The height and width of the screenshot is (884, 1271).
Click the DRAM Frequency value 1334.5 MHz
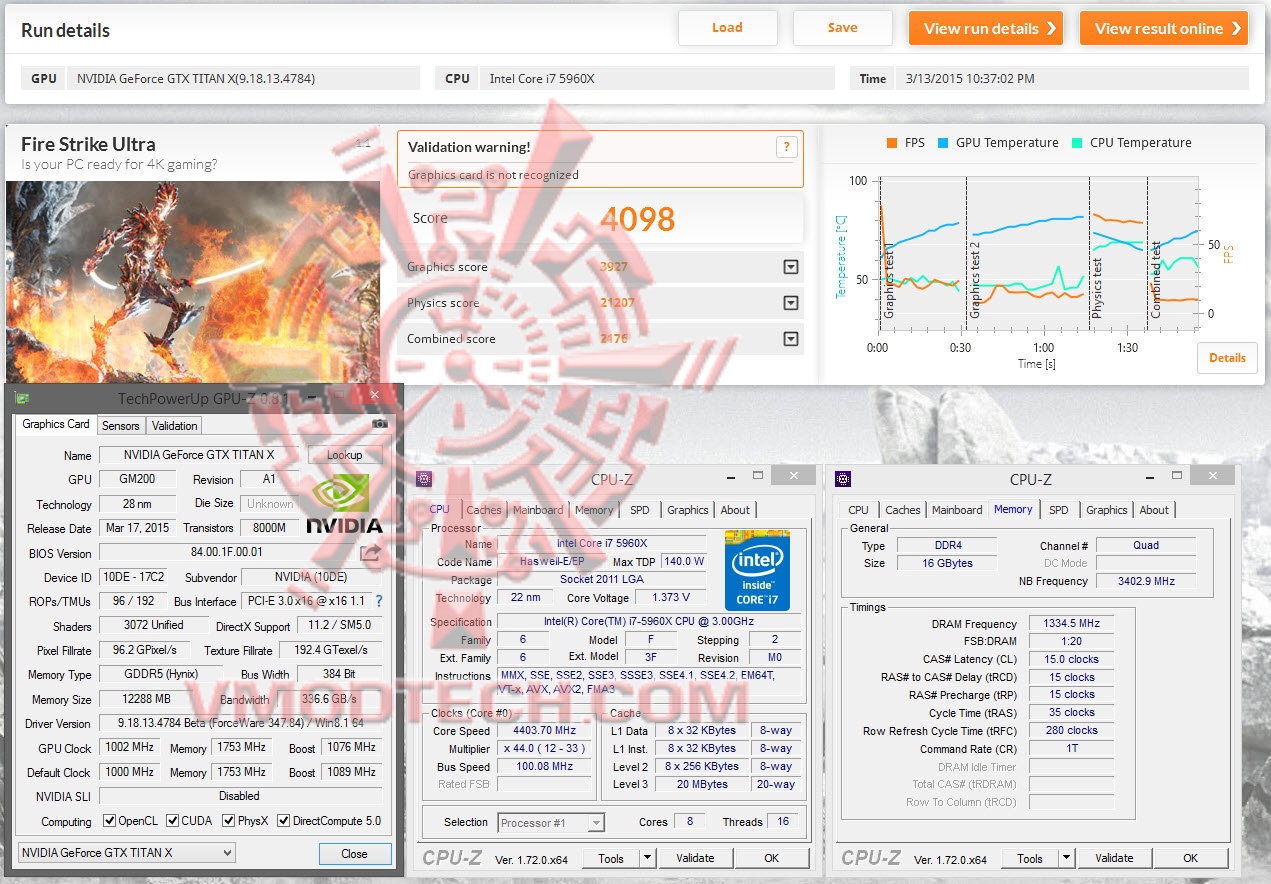pyautogui.click(x=1071, y=624)
